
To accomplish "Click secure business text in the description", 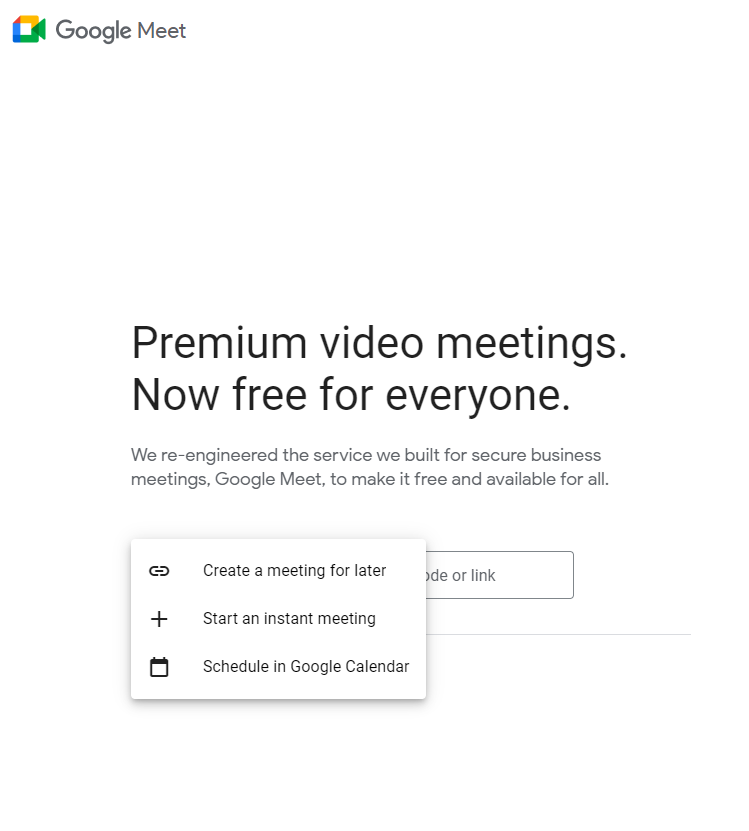I will (x=536, y=455).
